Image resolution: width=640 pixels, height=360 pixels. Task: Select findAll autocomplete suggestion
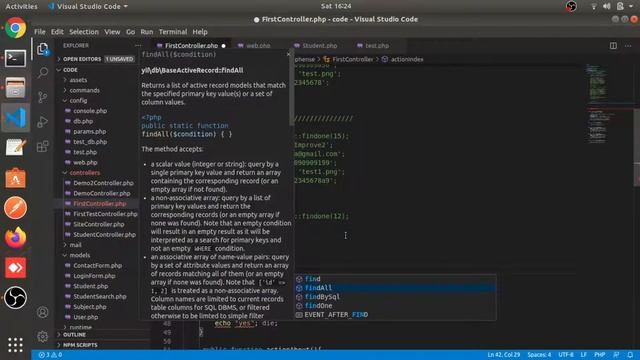(396, 288)
